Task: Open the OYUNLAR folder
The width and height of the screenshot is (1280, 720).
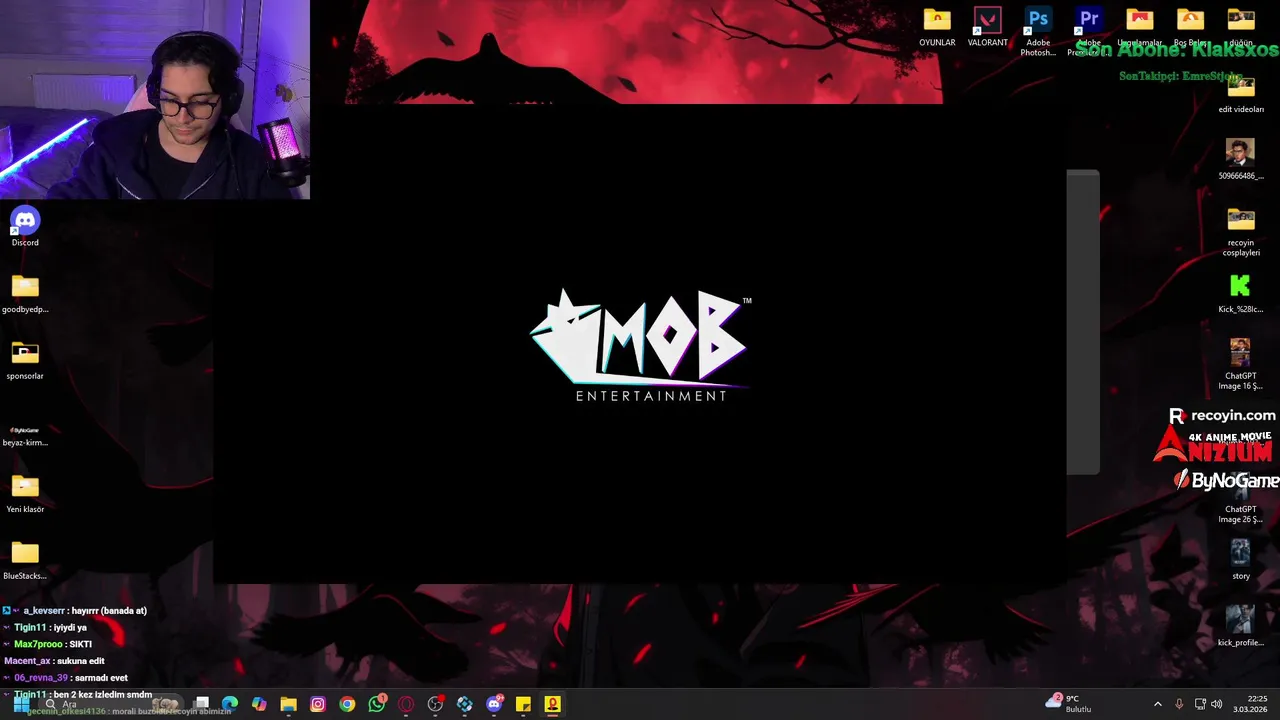Action: (x=937, y=27)
